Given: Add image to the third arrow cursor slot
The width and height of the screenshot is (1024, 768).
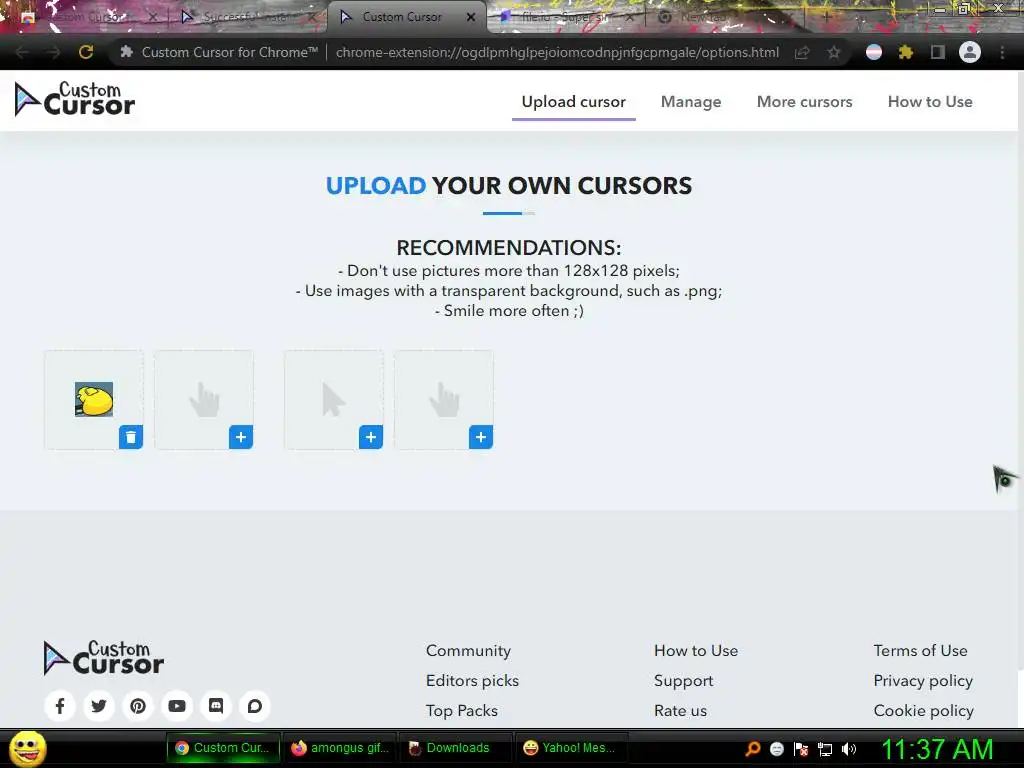Looking at the screenshot, I should [x=370, y=437].
